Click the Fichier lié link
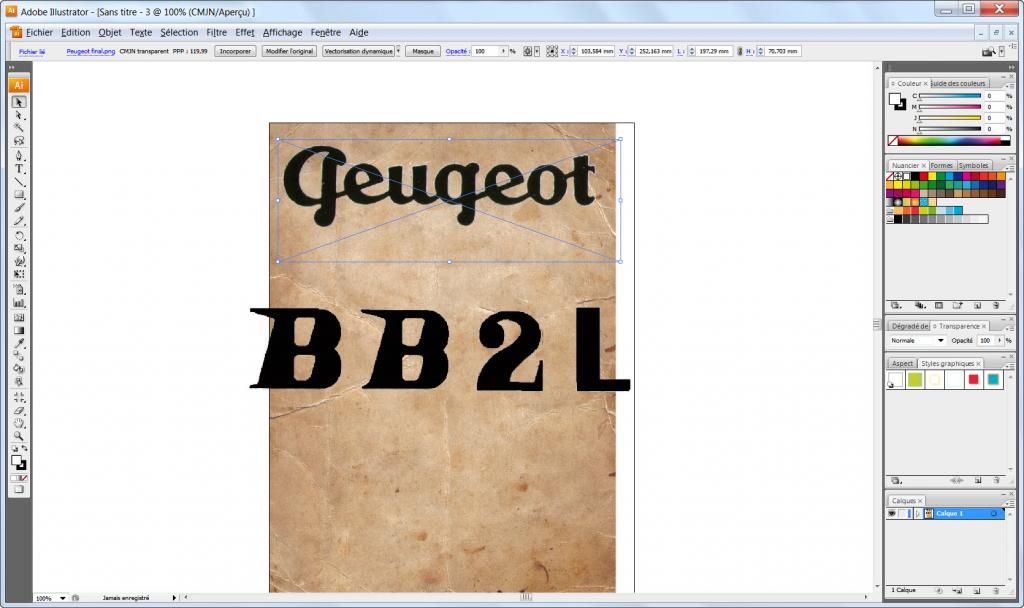Viewport: 1024px width, 608px height. coord(32,52)
